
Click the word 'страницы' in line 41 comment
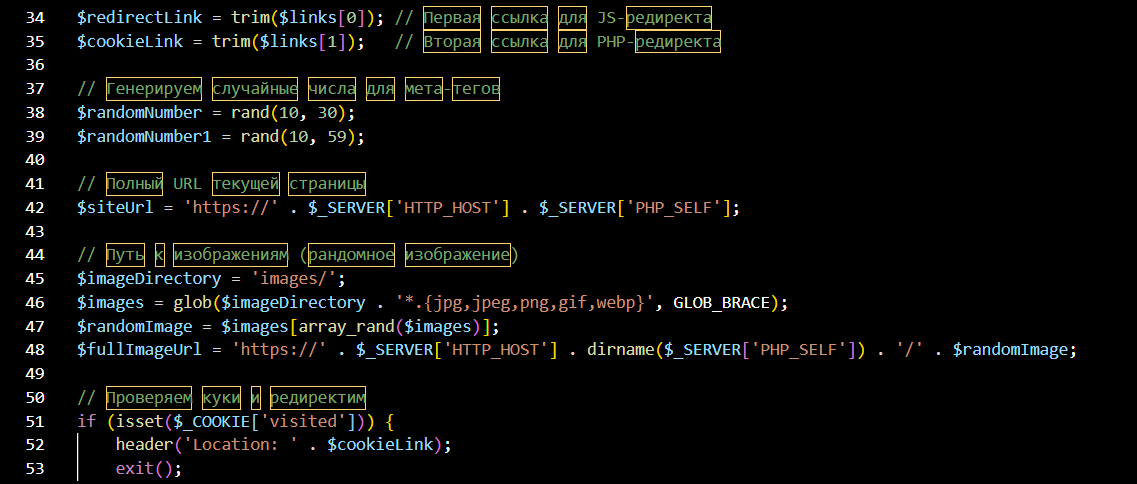pos(327,184)
